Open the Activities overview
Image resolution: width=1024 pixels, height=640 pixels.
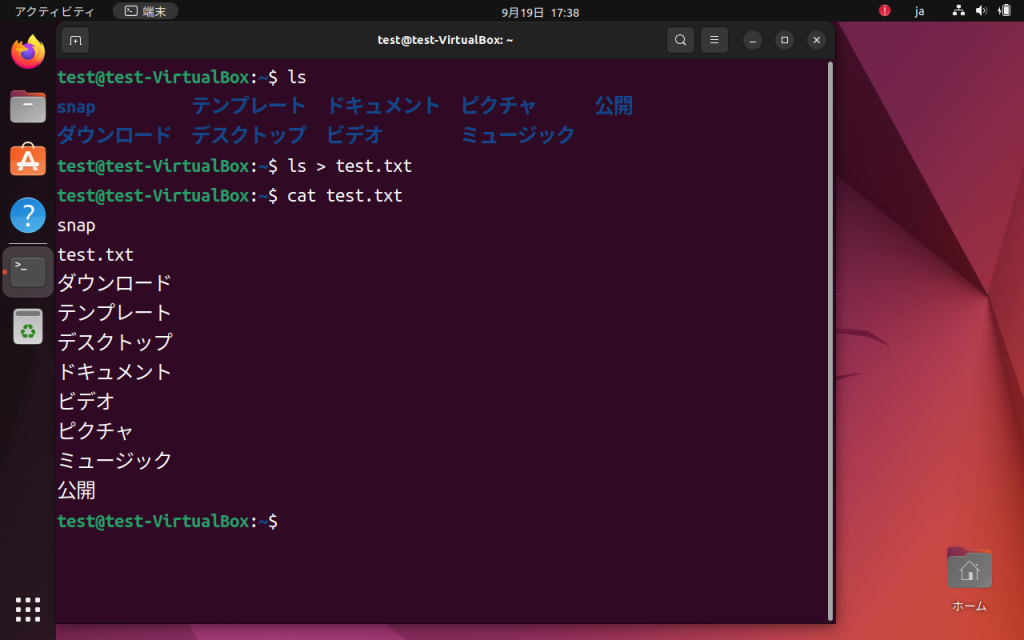pos(55,12)
